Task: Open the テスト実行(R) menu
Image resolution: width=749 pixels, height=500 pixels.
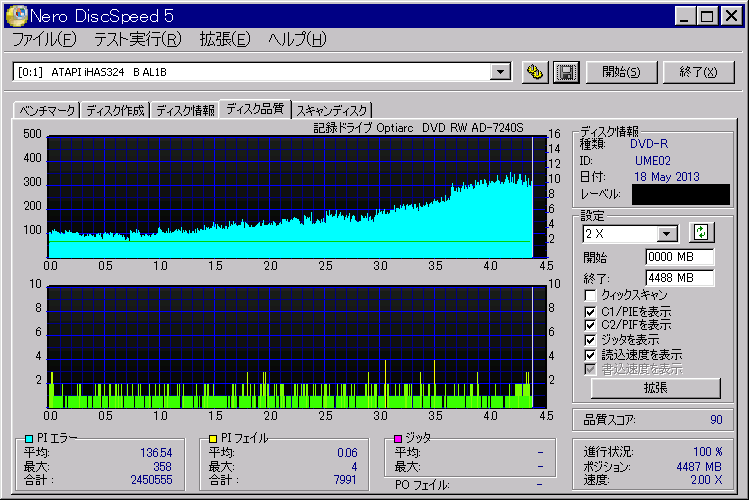Action: click(x=138, y=39)
